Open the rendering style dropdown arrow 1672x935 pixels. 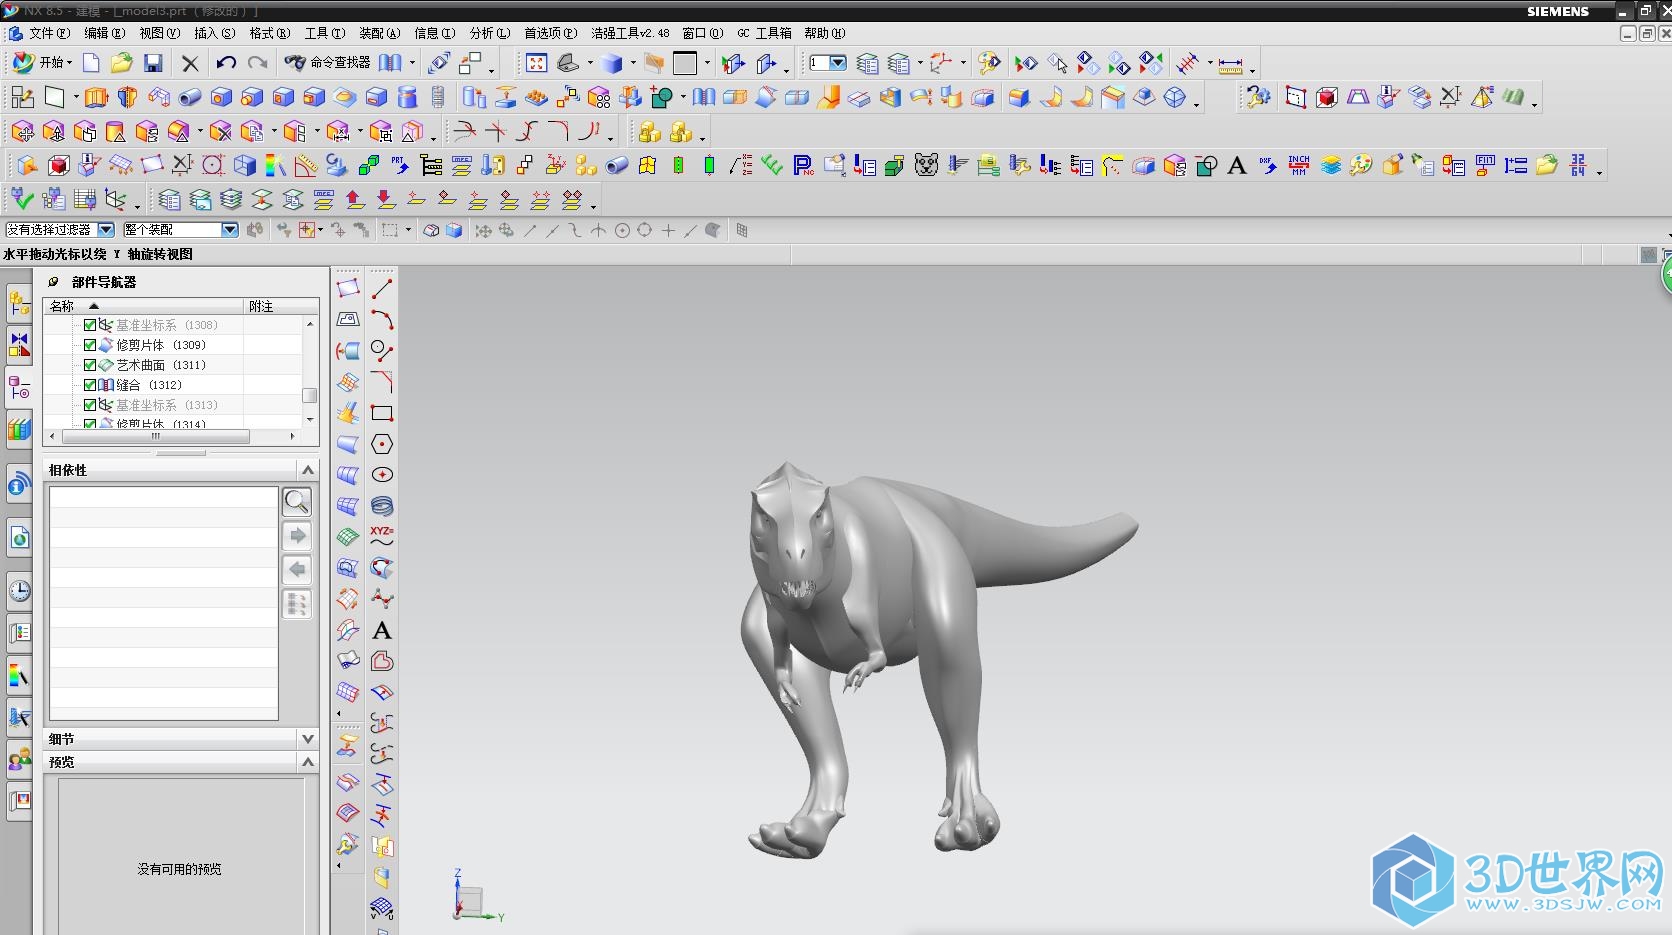click(x=632, y=63)
